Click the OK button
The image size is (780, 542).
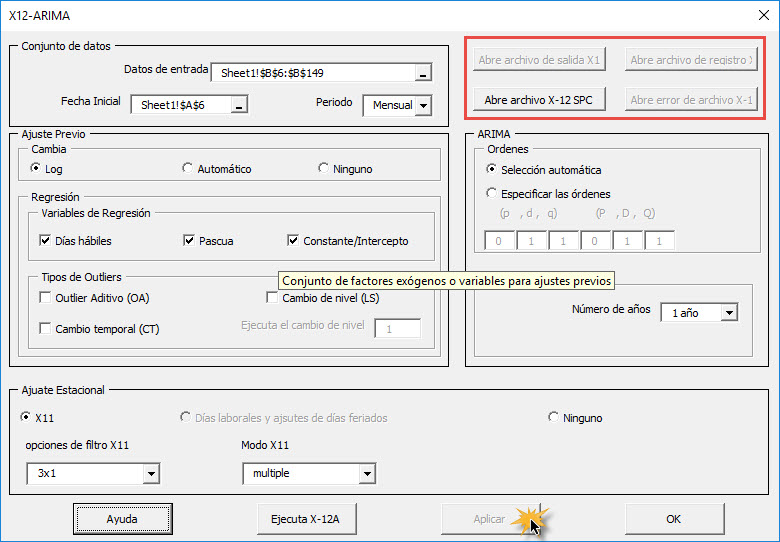coord(674,519)
